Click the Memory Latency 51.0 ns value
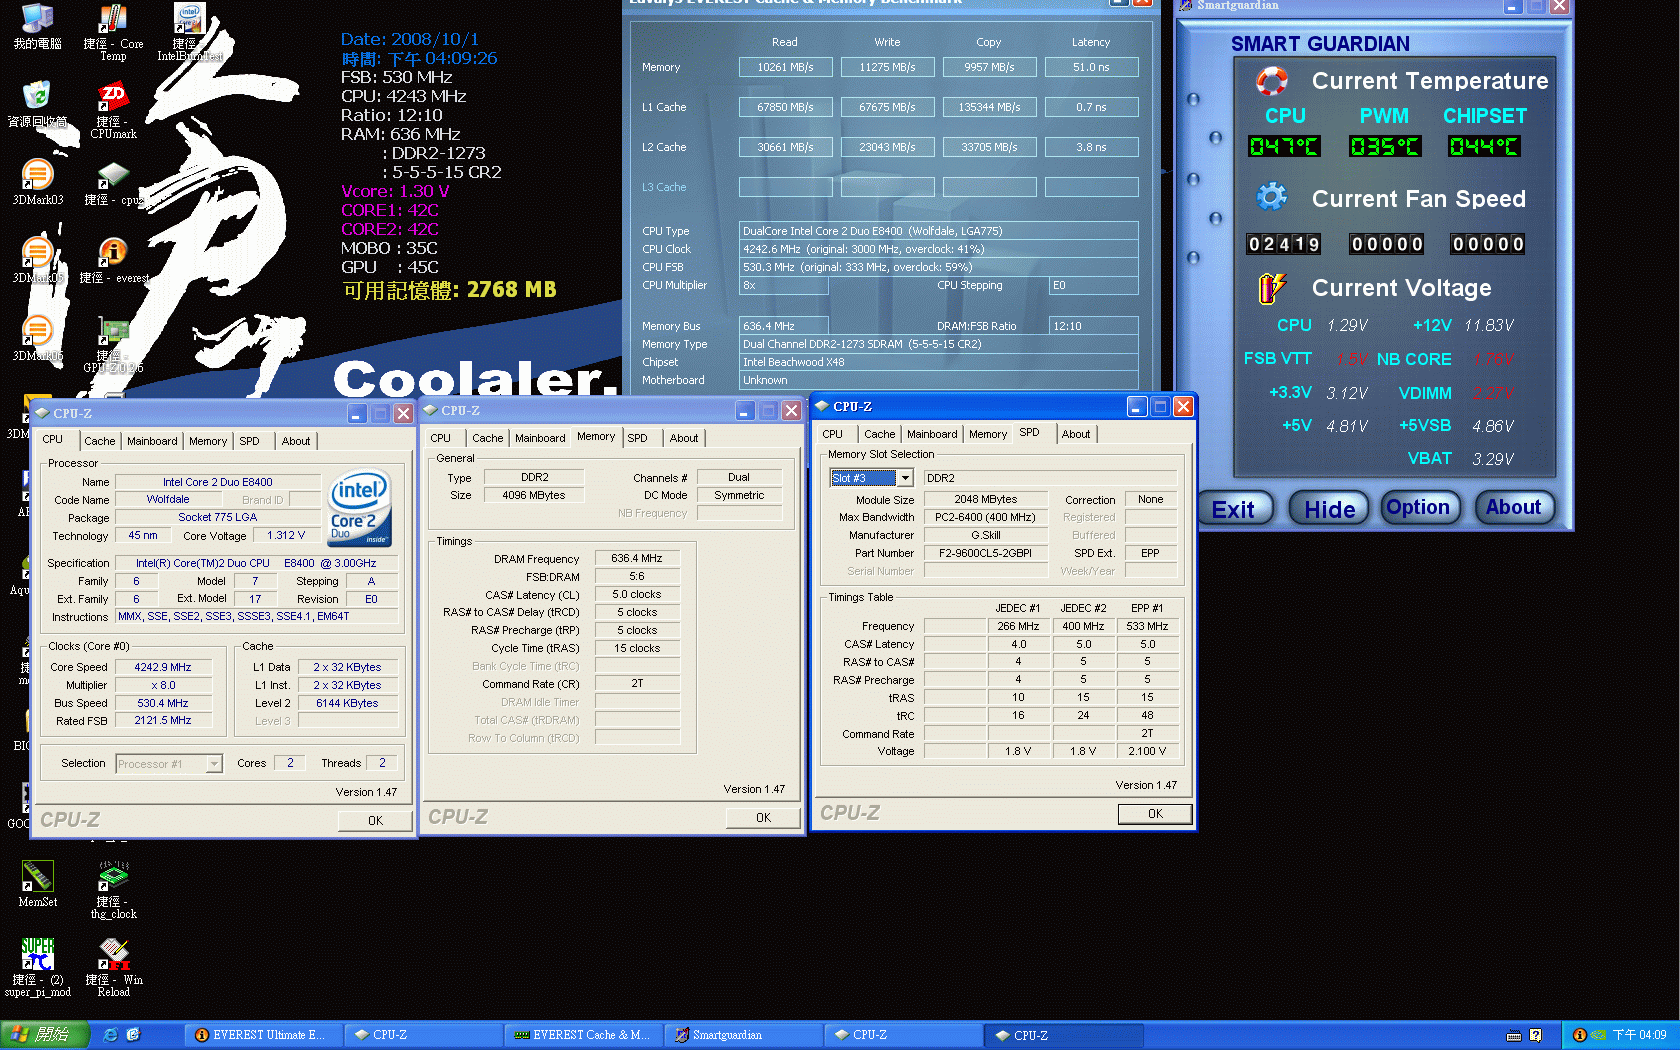The width and height of the screenshot is (1680, 1050). pos(1091,67)
